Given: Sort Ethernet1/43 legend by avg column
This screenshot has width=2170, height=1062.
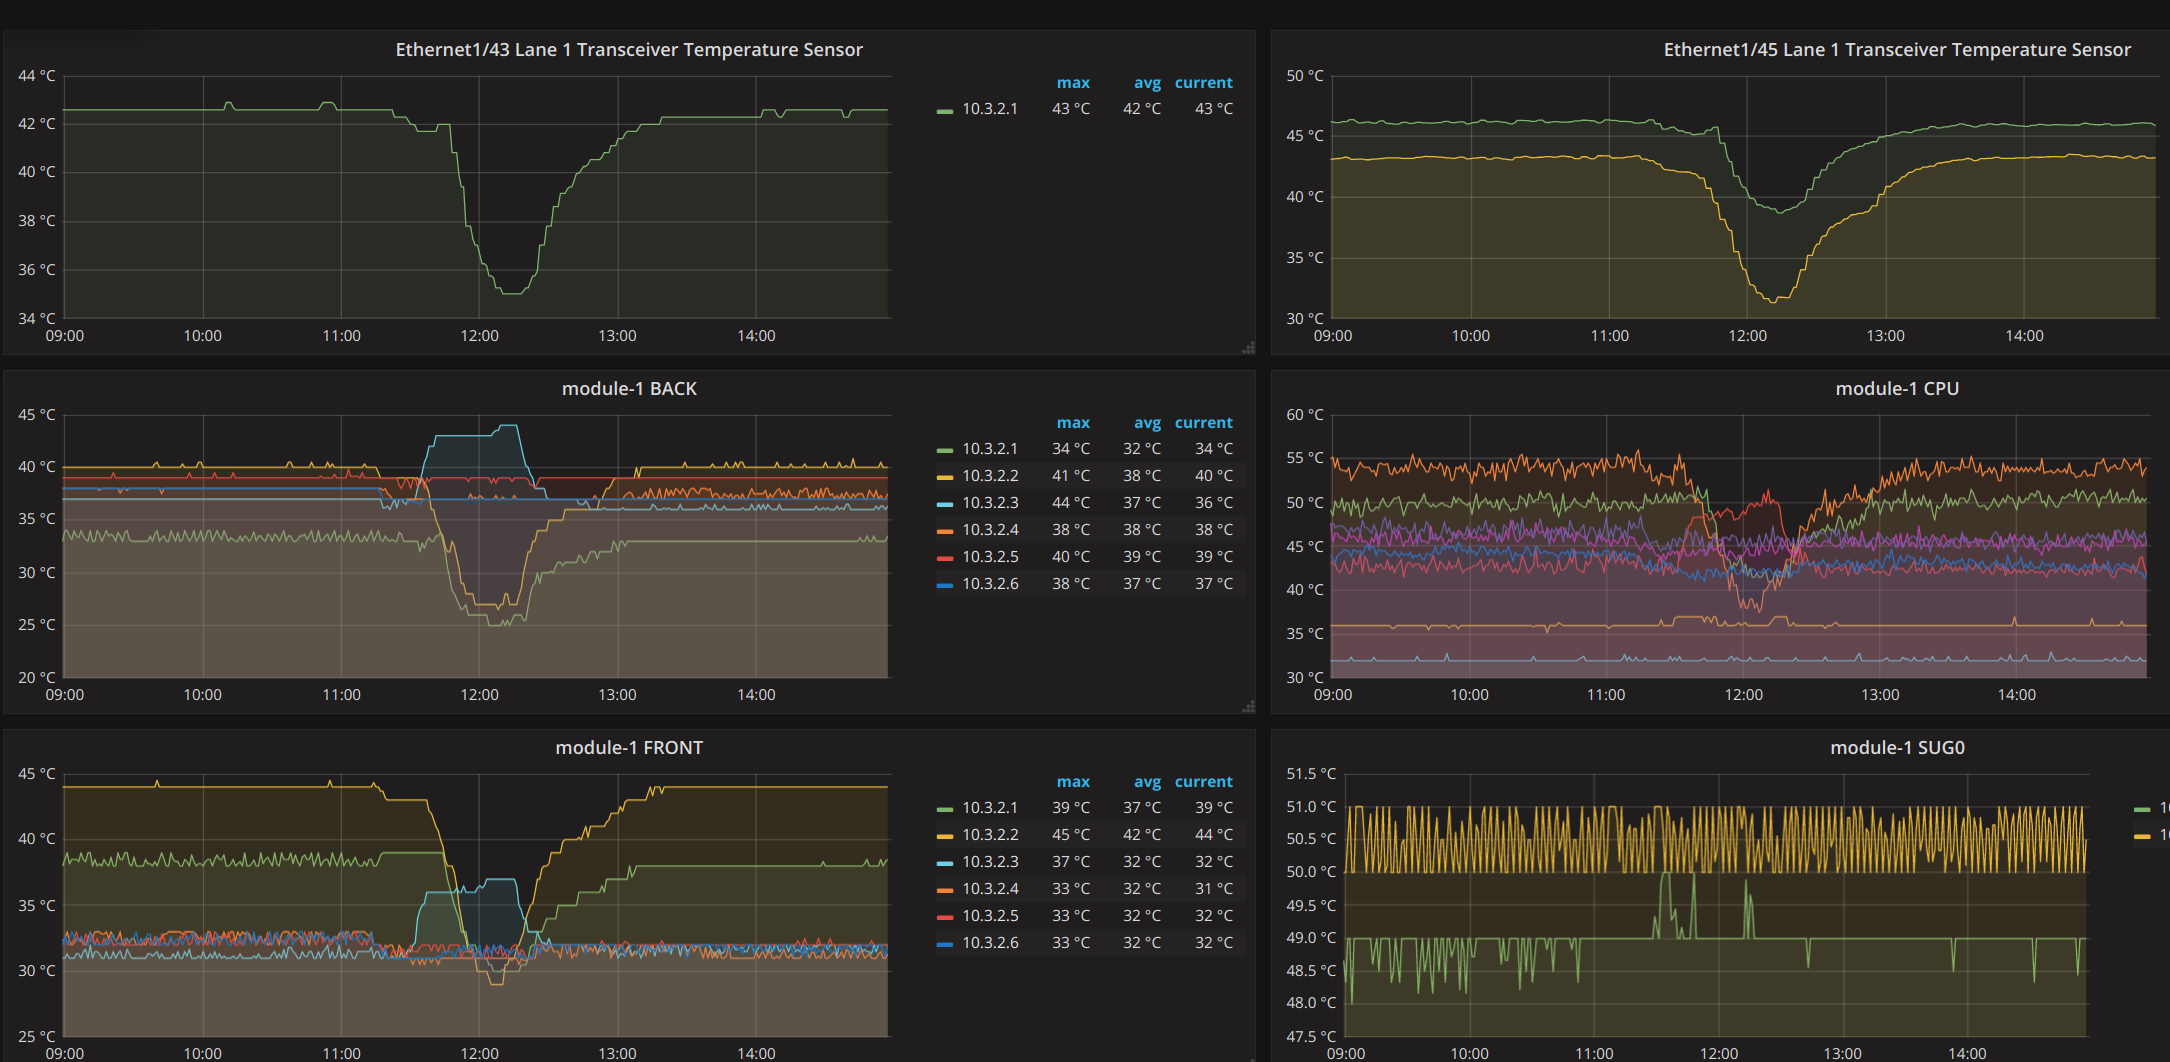Looking at the screenshot, I should [x=1147, y=83].
